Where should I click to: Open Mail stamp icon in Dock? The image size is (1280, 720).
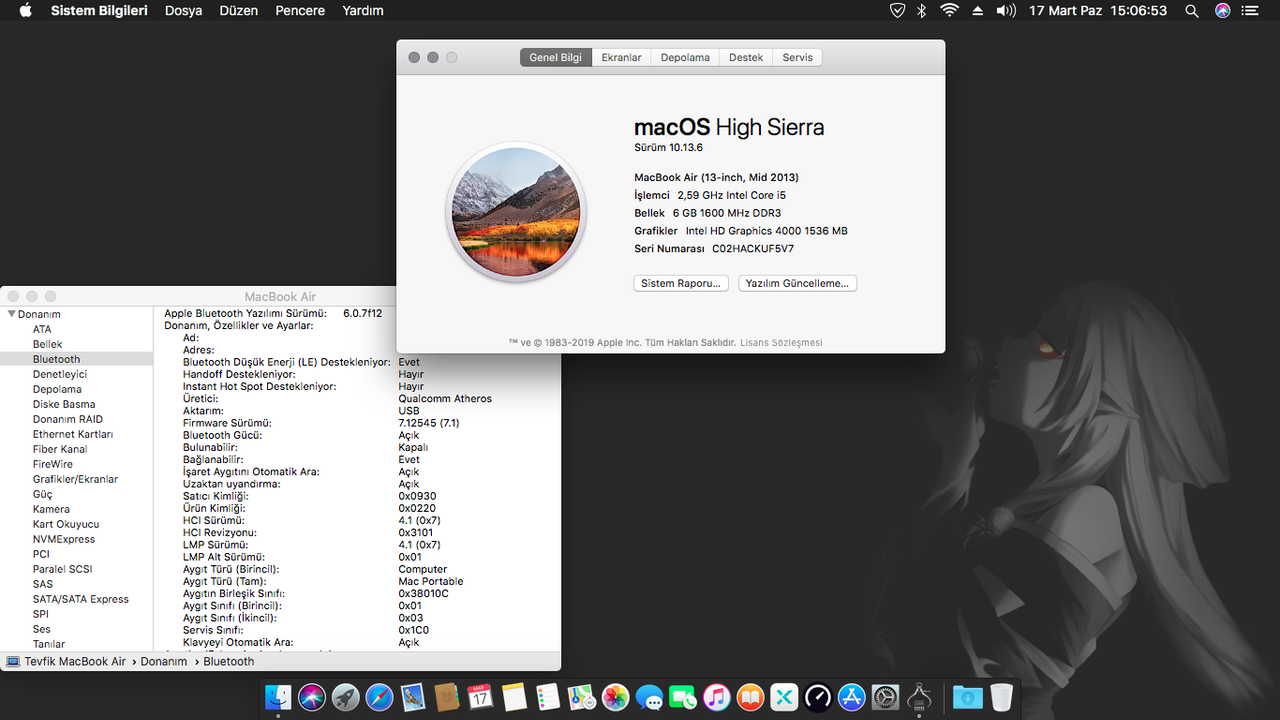click(x=413, y=697)
